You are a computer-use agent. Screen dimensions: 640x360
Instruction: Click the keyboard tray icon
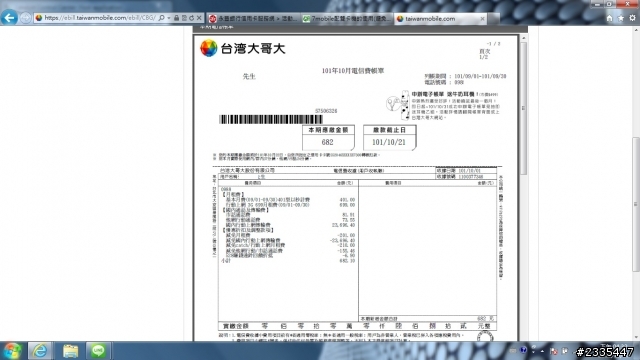click(x=513, y=351)
